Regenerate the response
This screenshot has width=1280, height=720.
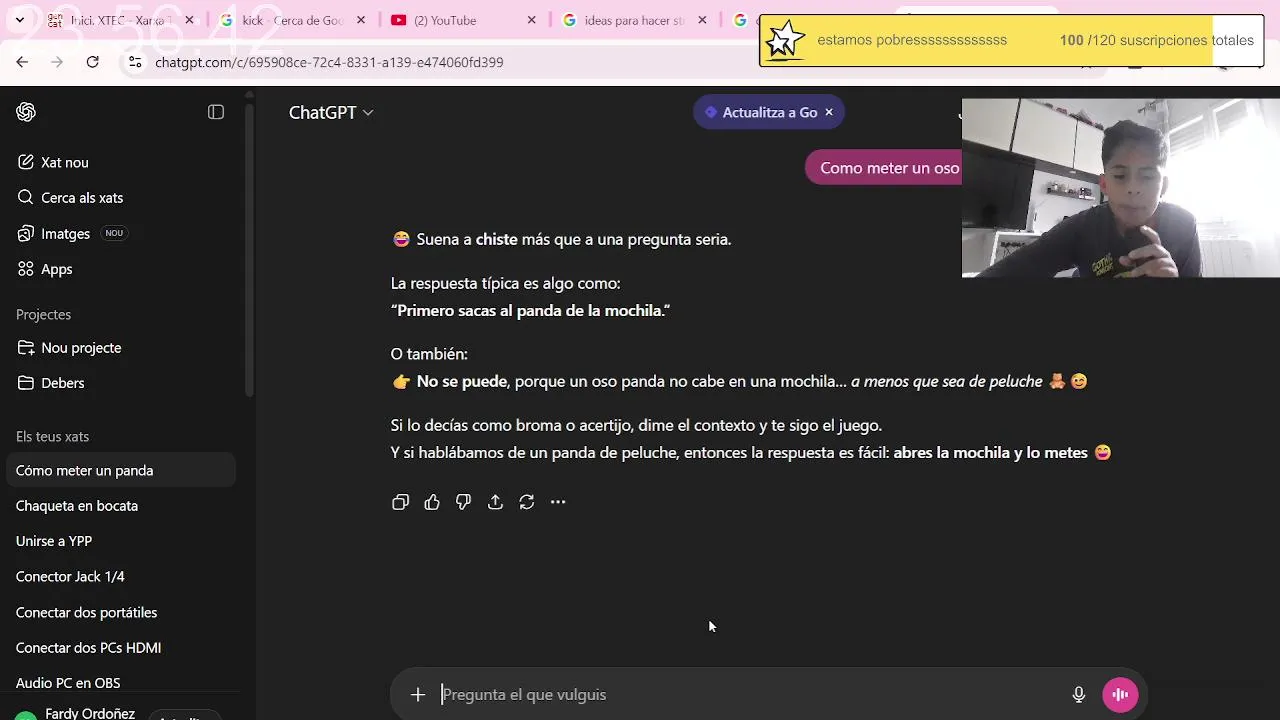527,502
